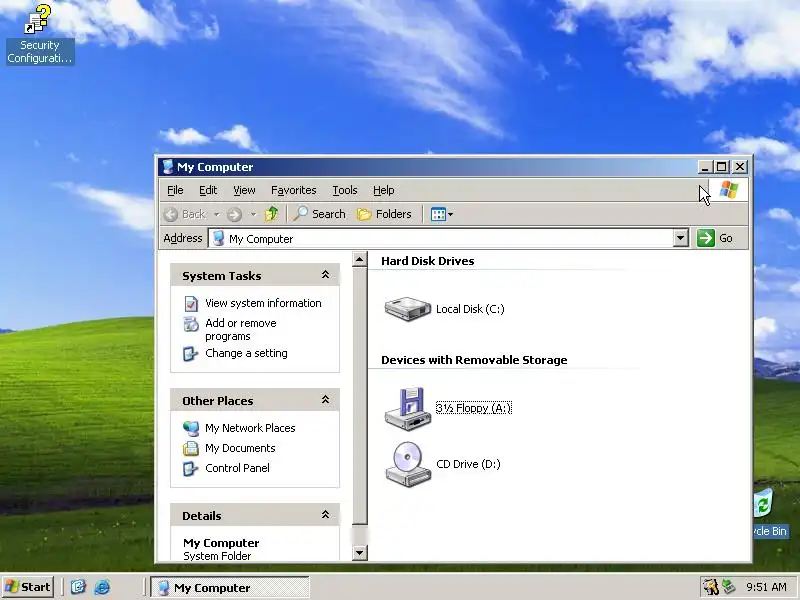Screen dimensions: 800x600
Task: Open the Control Panel link
Action: pyautogui.click(x=237, y=468)
